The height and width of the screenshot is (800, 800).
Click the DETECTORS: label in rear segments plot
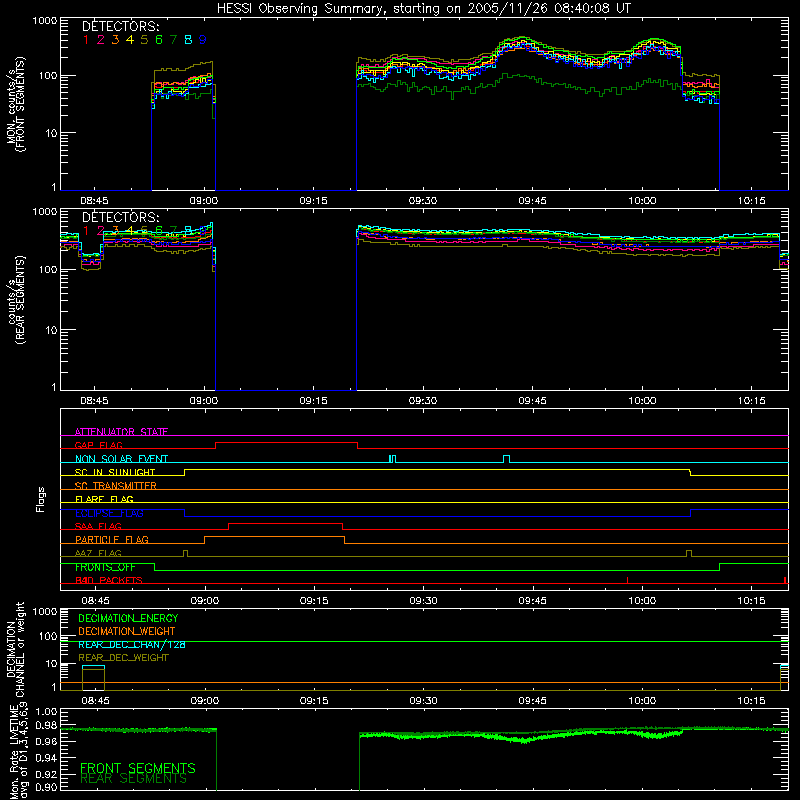pos(121,217)
